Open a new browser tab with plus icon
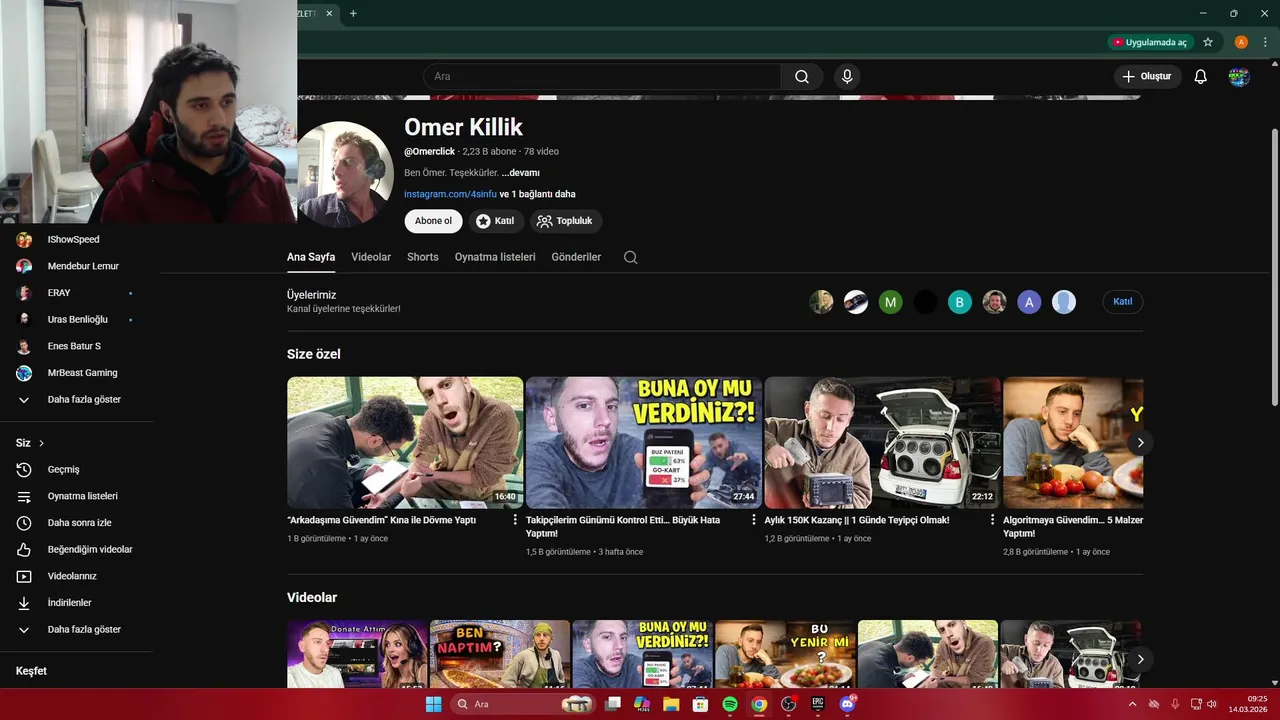Image resolution: width=1280 pixels, height=720 pixels. [353, 13]
